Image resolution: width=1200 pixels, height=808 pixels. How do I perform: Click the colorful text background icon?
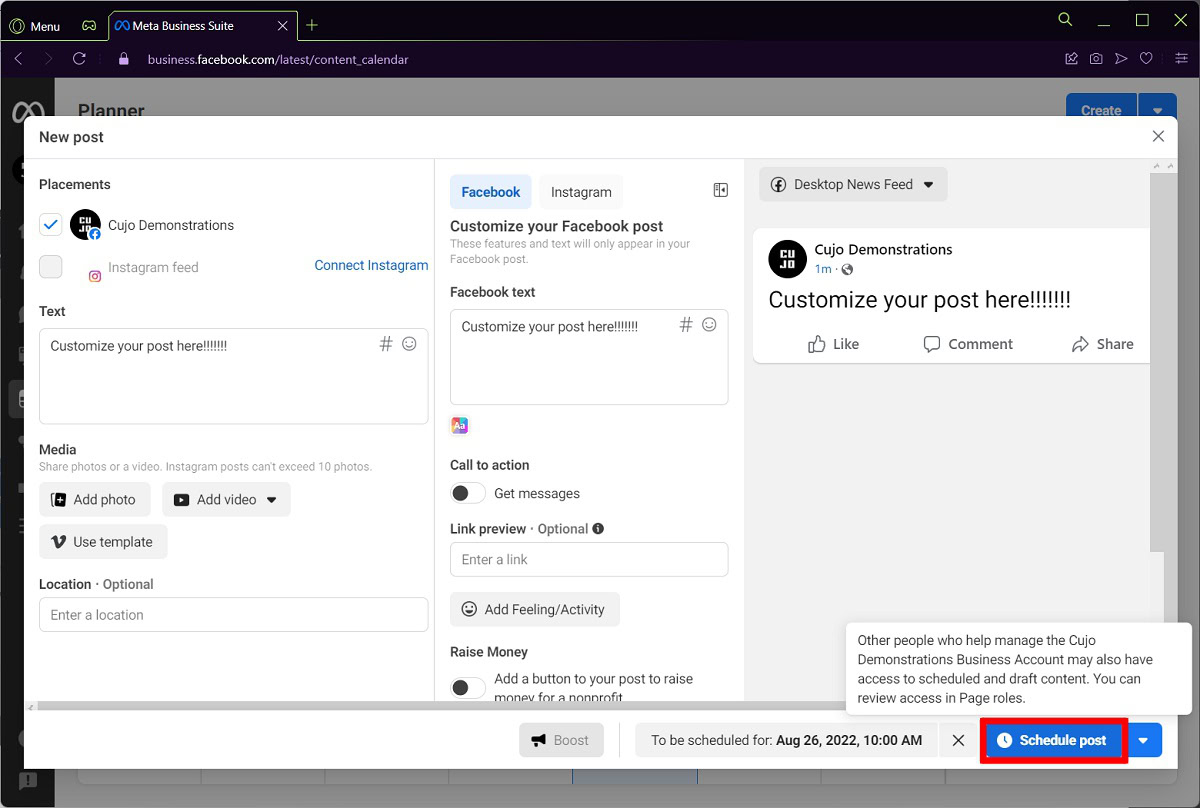coord(460,425)
